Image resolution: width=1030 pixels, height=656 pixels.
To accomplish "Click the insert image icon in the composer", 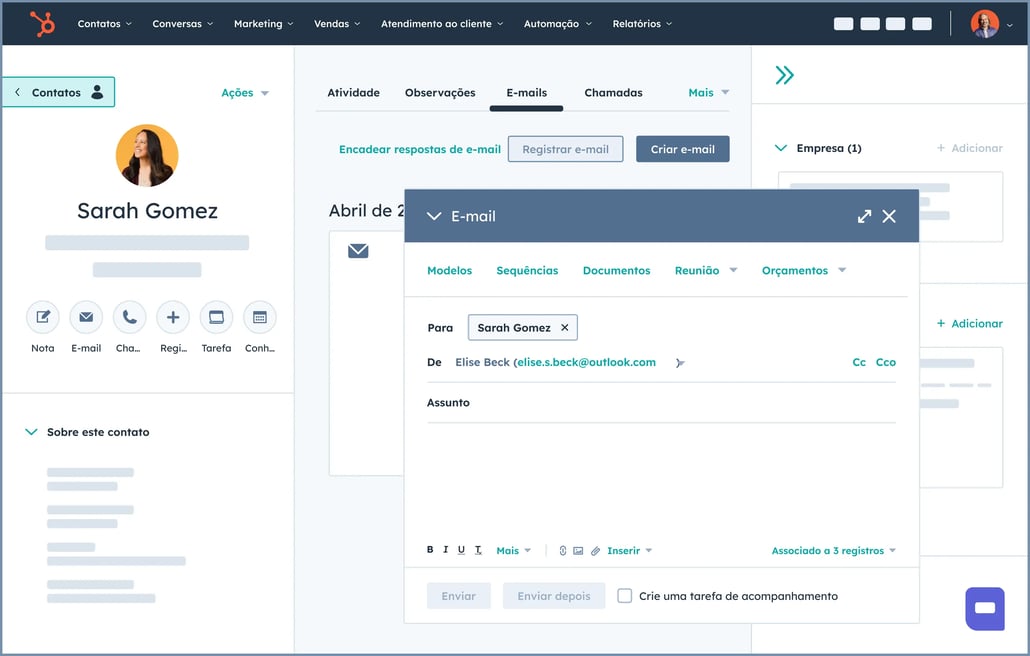I will coord(578,550).
